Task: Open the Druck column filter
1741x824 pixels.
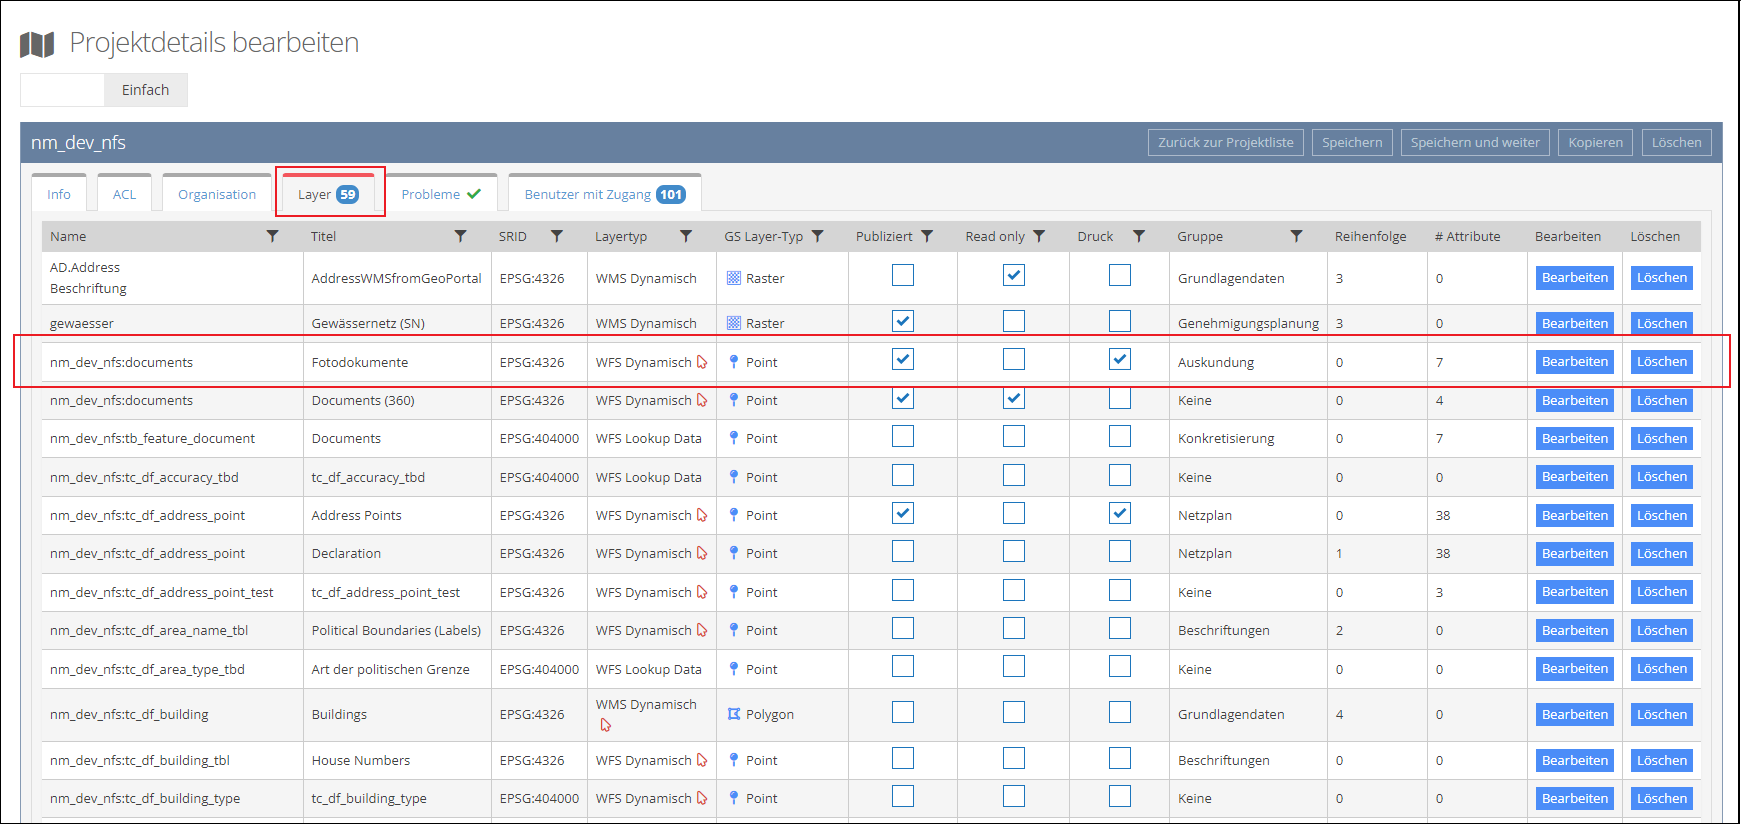Action: pyautogui.click(x=1138, y=236)
